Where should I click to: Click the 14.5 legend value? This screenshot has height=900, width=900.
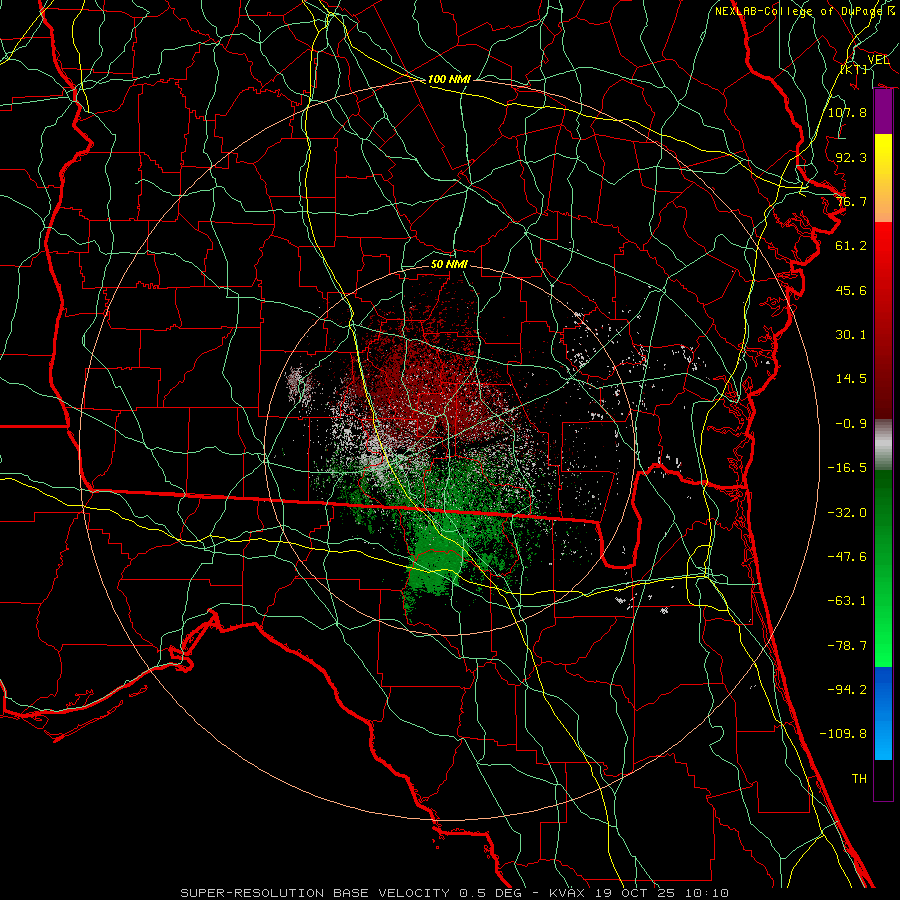point(851,379)
